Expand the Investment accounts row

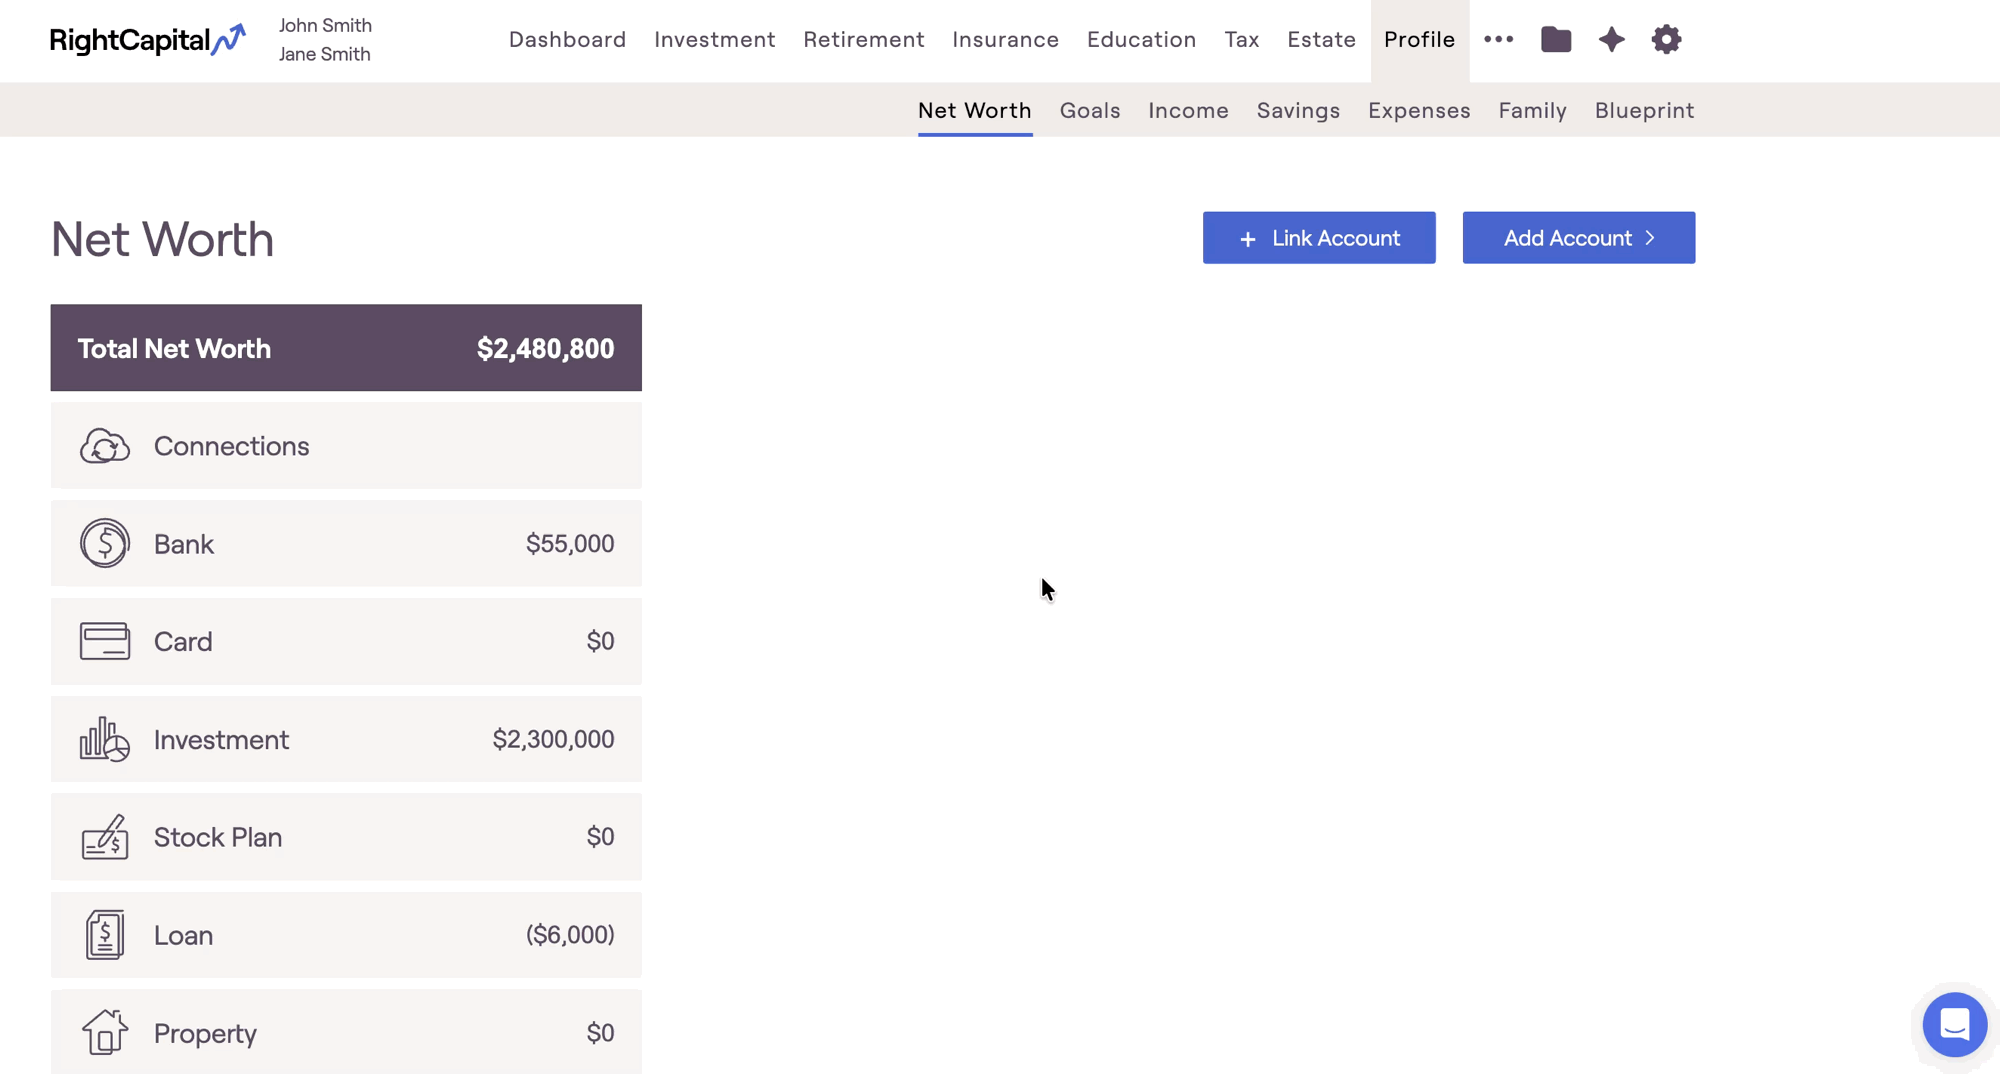(346, 739)
